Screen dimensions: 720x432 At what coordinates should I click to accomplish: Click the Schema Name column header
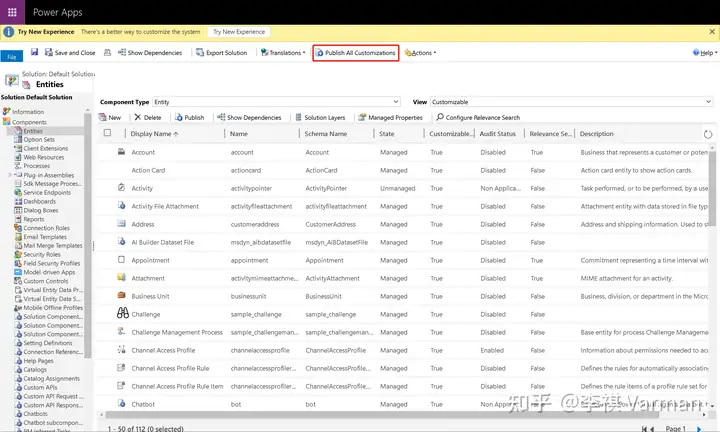[x=326, y=134]
